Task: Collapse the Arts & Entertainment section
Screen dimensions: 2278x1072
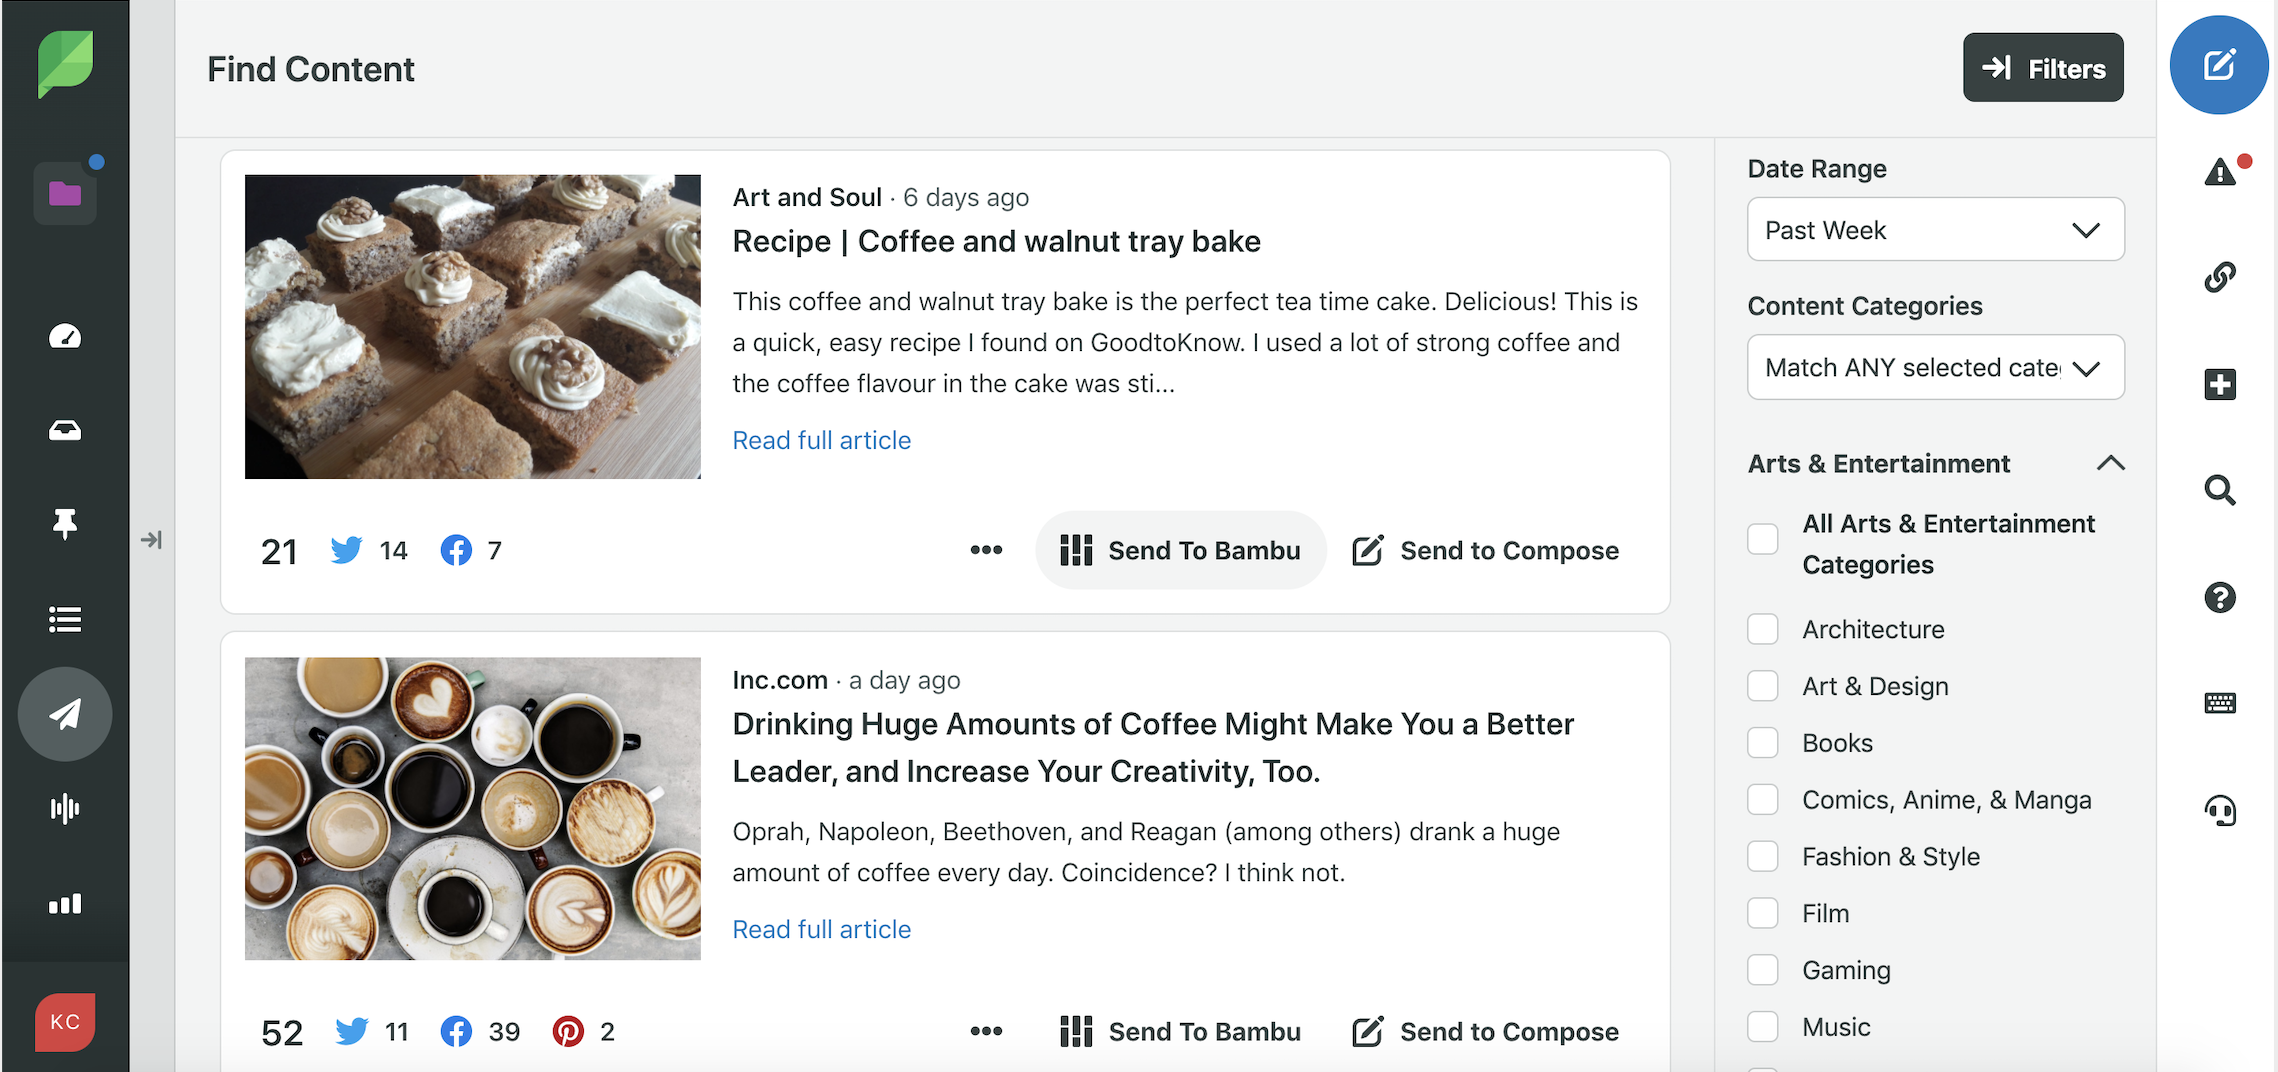Action: [2110, 463]
